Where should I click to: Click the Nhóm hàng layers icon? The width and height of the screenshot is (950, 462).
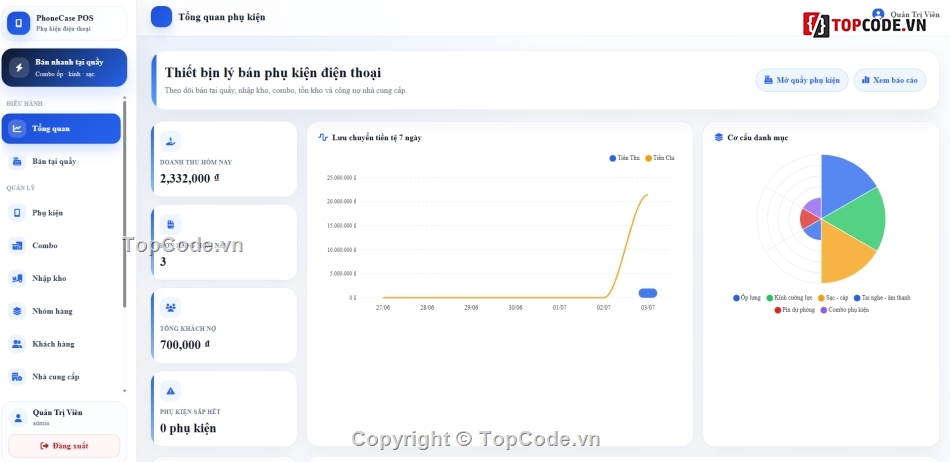pyautogui.click(x=17, y=311)
